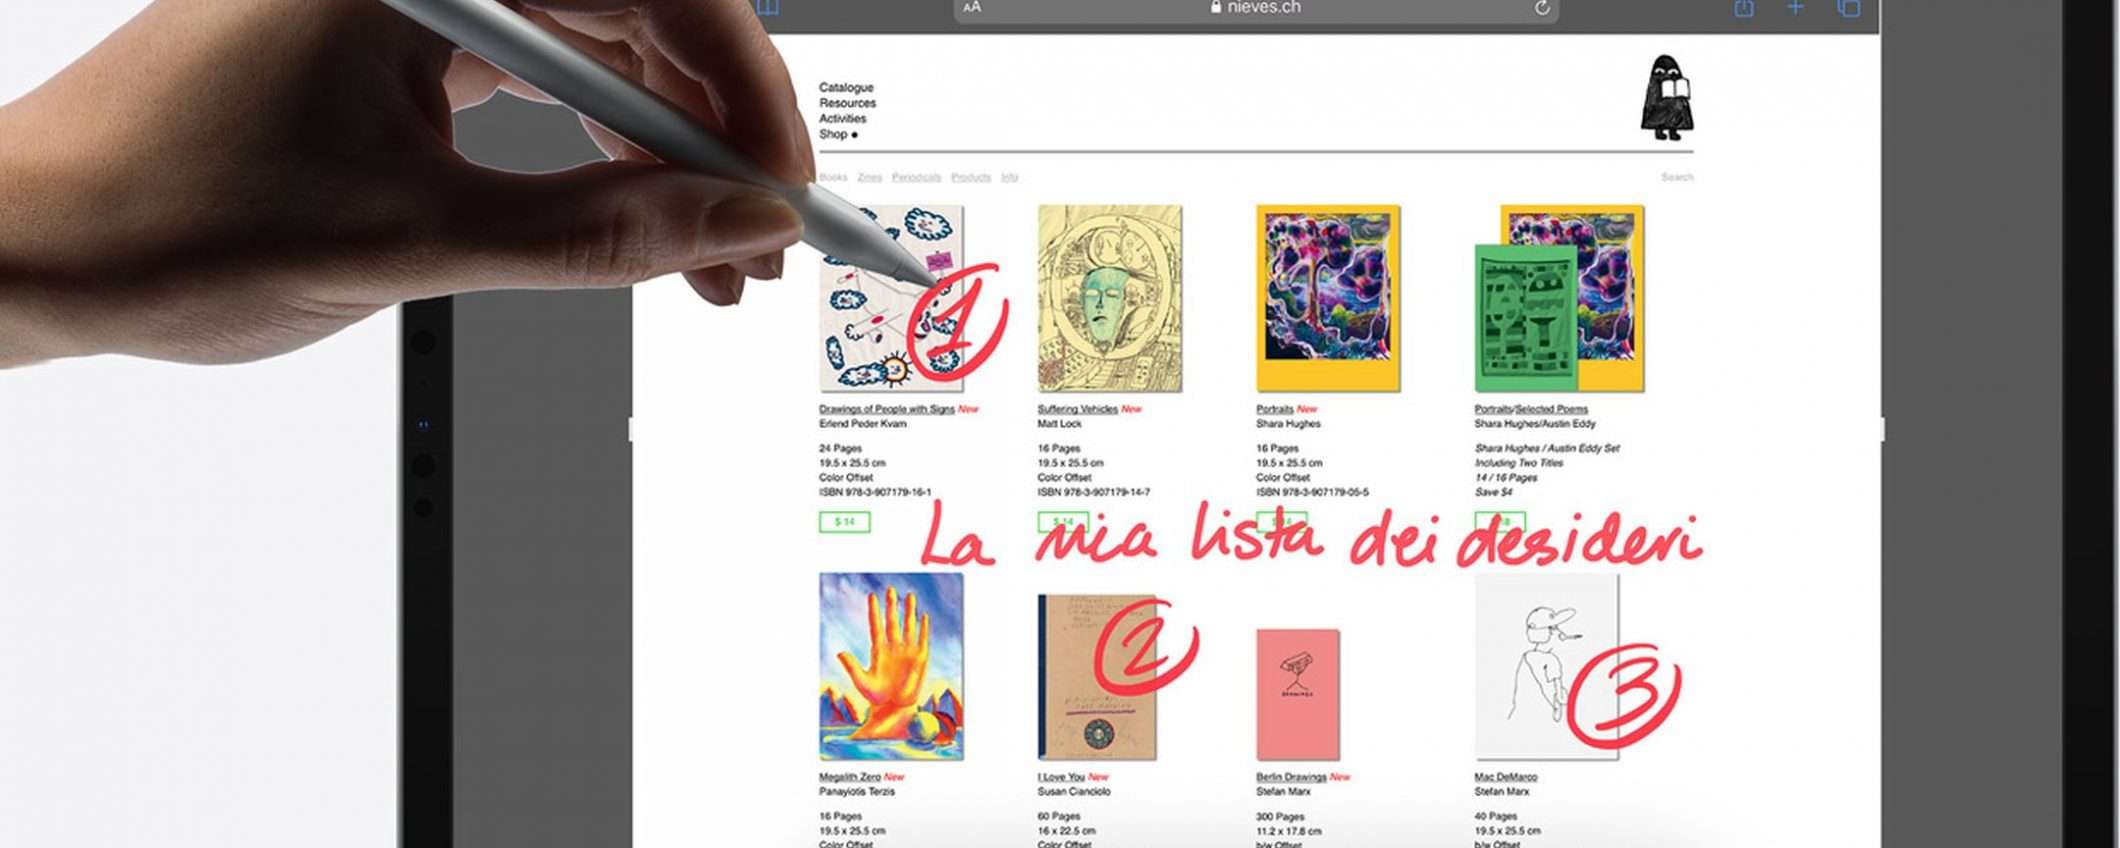Viewport: 2120px width, 848px height.
Task: Switch to the Zines category
Action: (869, 177)
